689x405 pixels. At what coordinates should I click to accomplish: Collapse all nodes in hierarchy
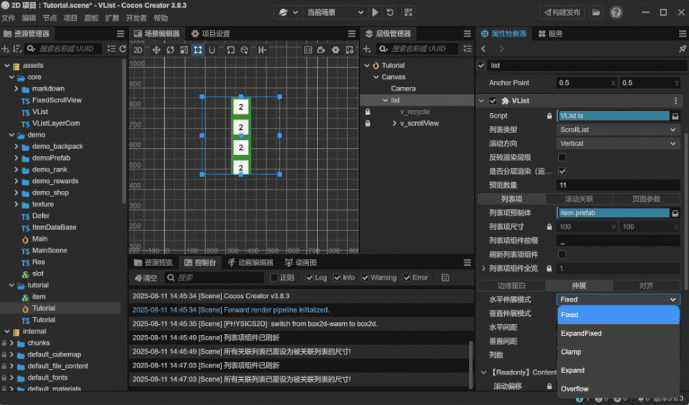468,49
